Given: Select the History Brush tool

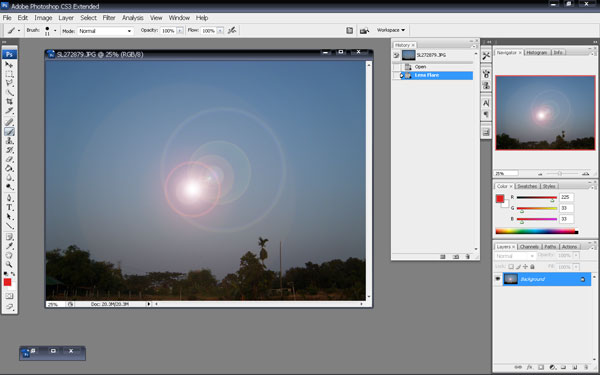Looking at the screenshot, I should [9, 150].
